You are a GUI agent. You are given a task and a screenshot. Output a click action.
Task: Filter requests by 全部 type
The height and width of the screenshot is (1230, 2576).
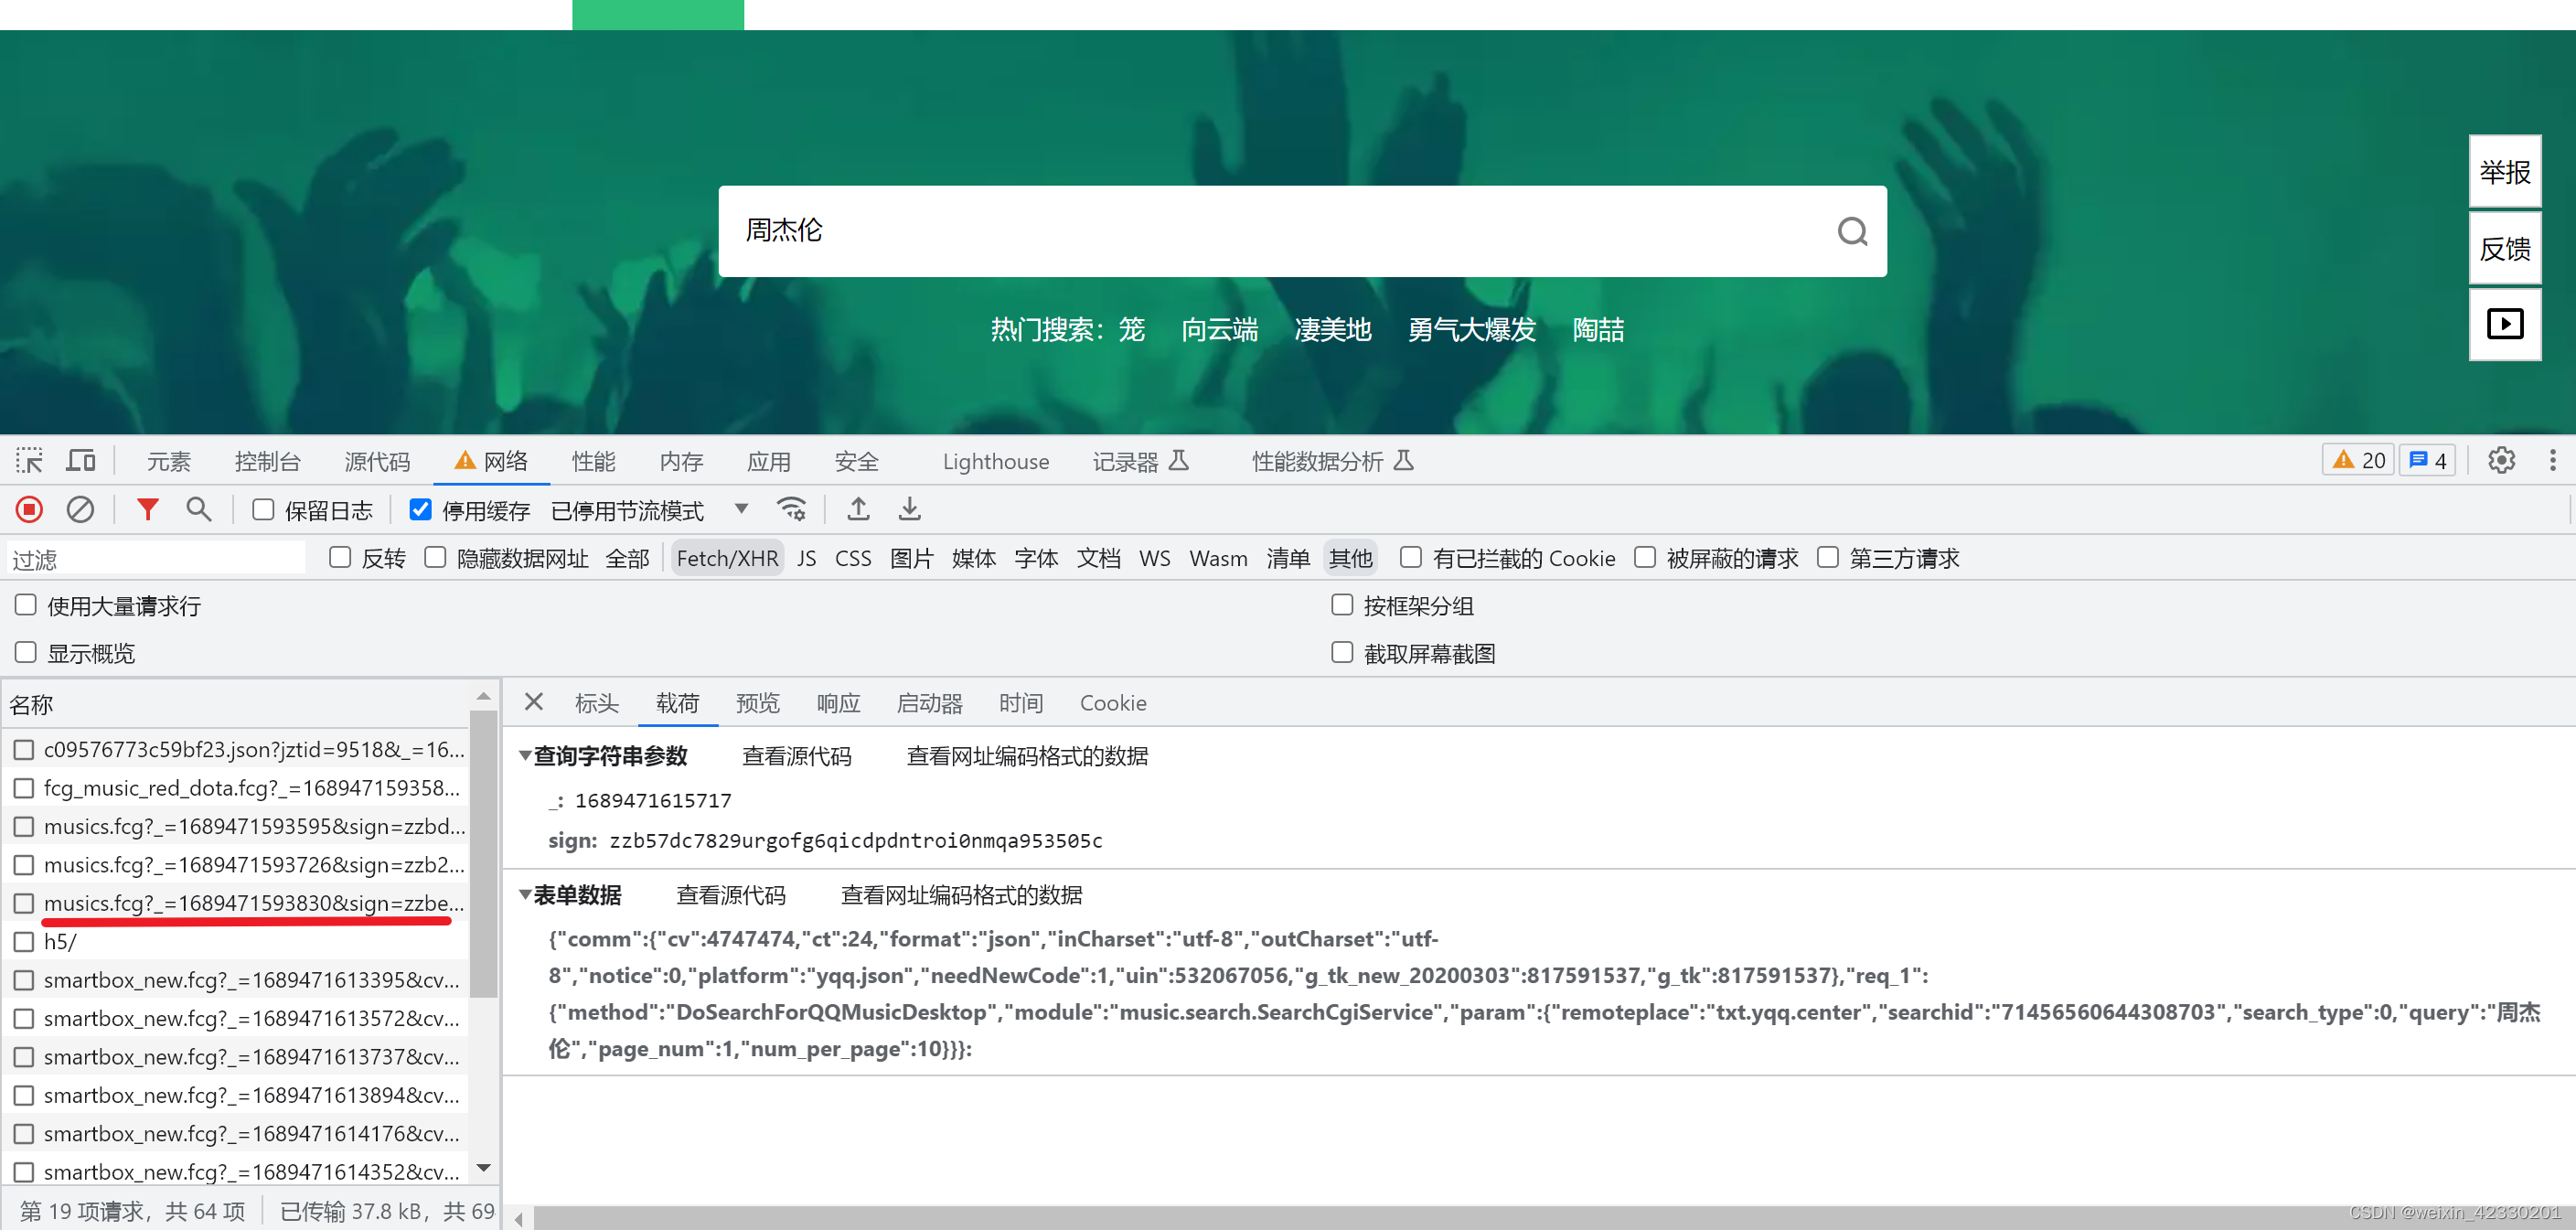pos(627,558)
